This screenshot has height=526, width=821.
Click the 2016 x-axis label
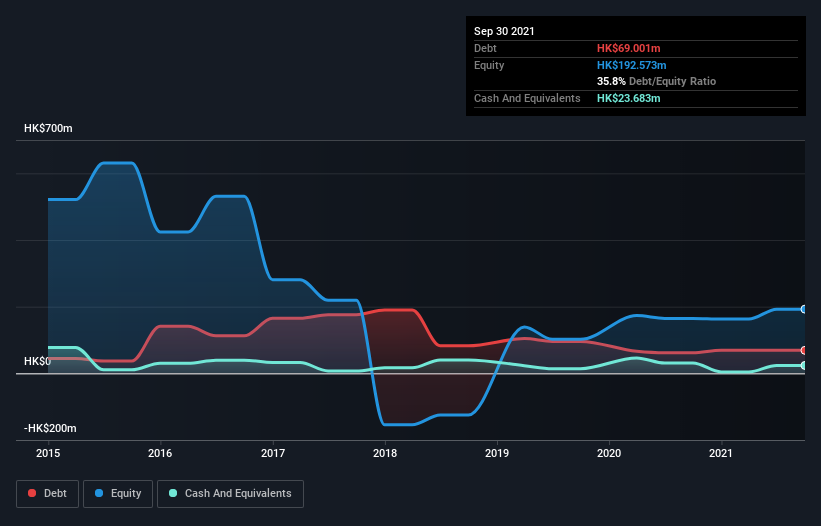(160, 453)
